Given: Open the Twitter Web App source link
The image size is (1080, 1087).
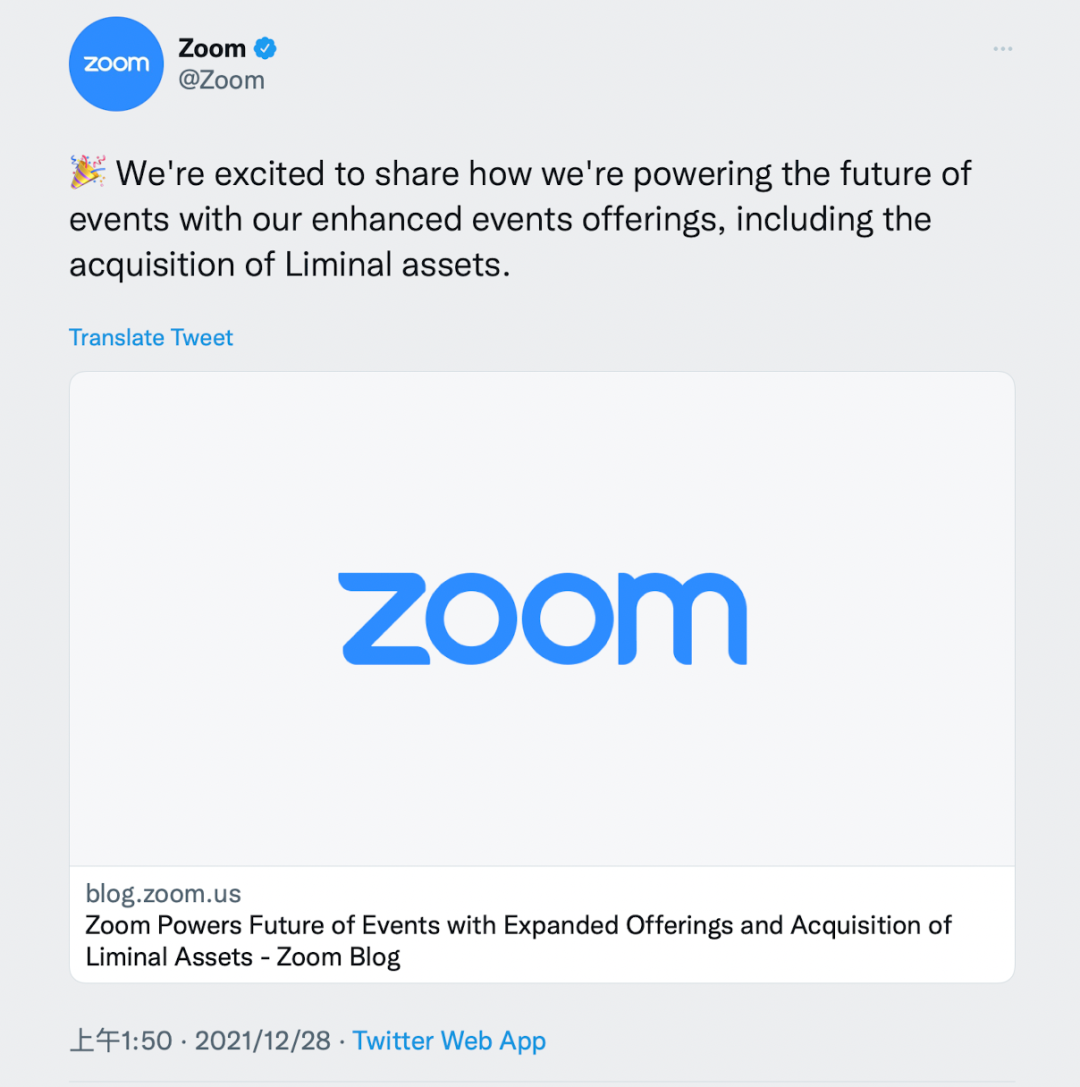Looking at the screenshot, I should coord(449,1040).
